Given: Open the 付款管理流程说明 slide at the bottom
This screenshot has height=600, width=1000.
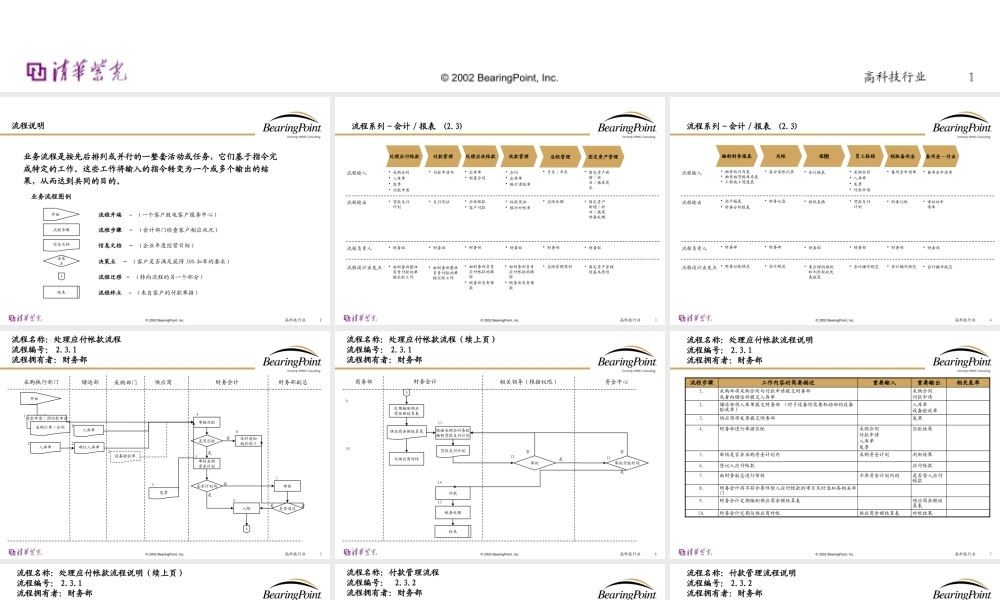Looking at the screenshot, I should [834, 582].
